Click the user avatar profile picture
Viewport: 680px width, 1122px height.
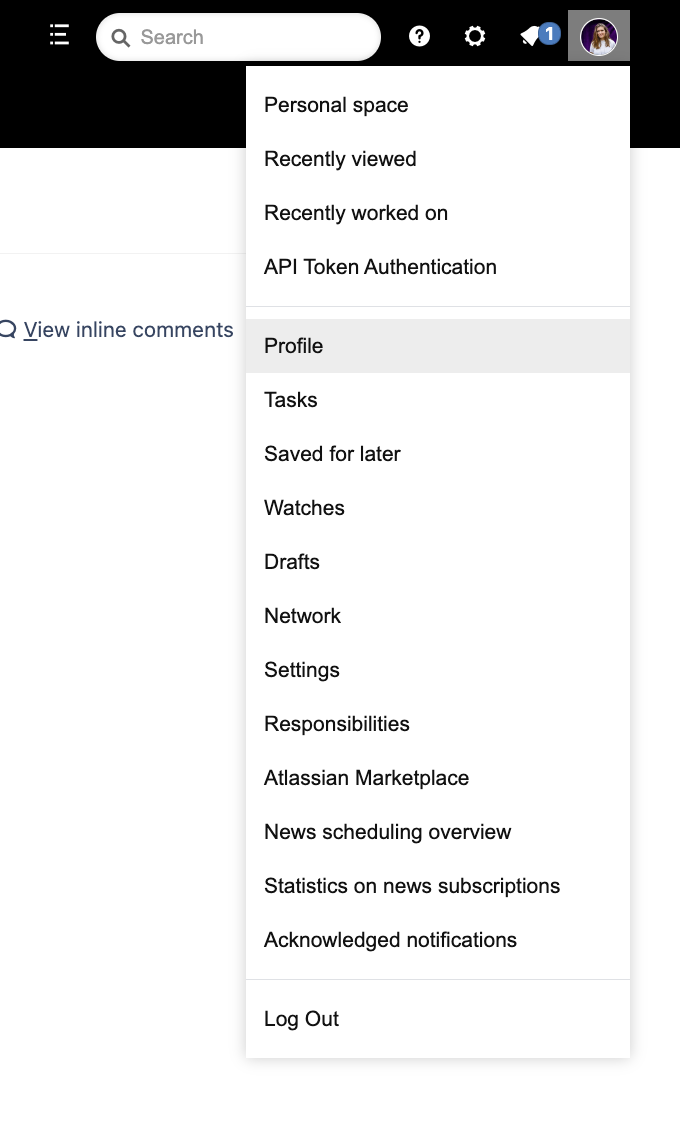point(599,36)
